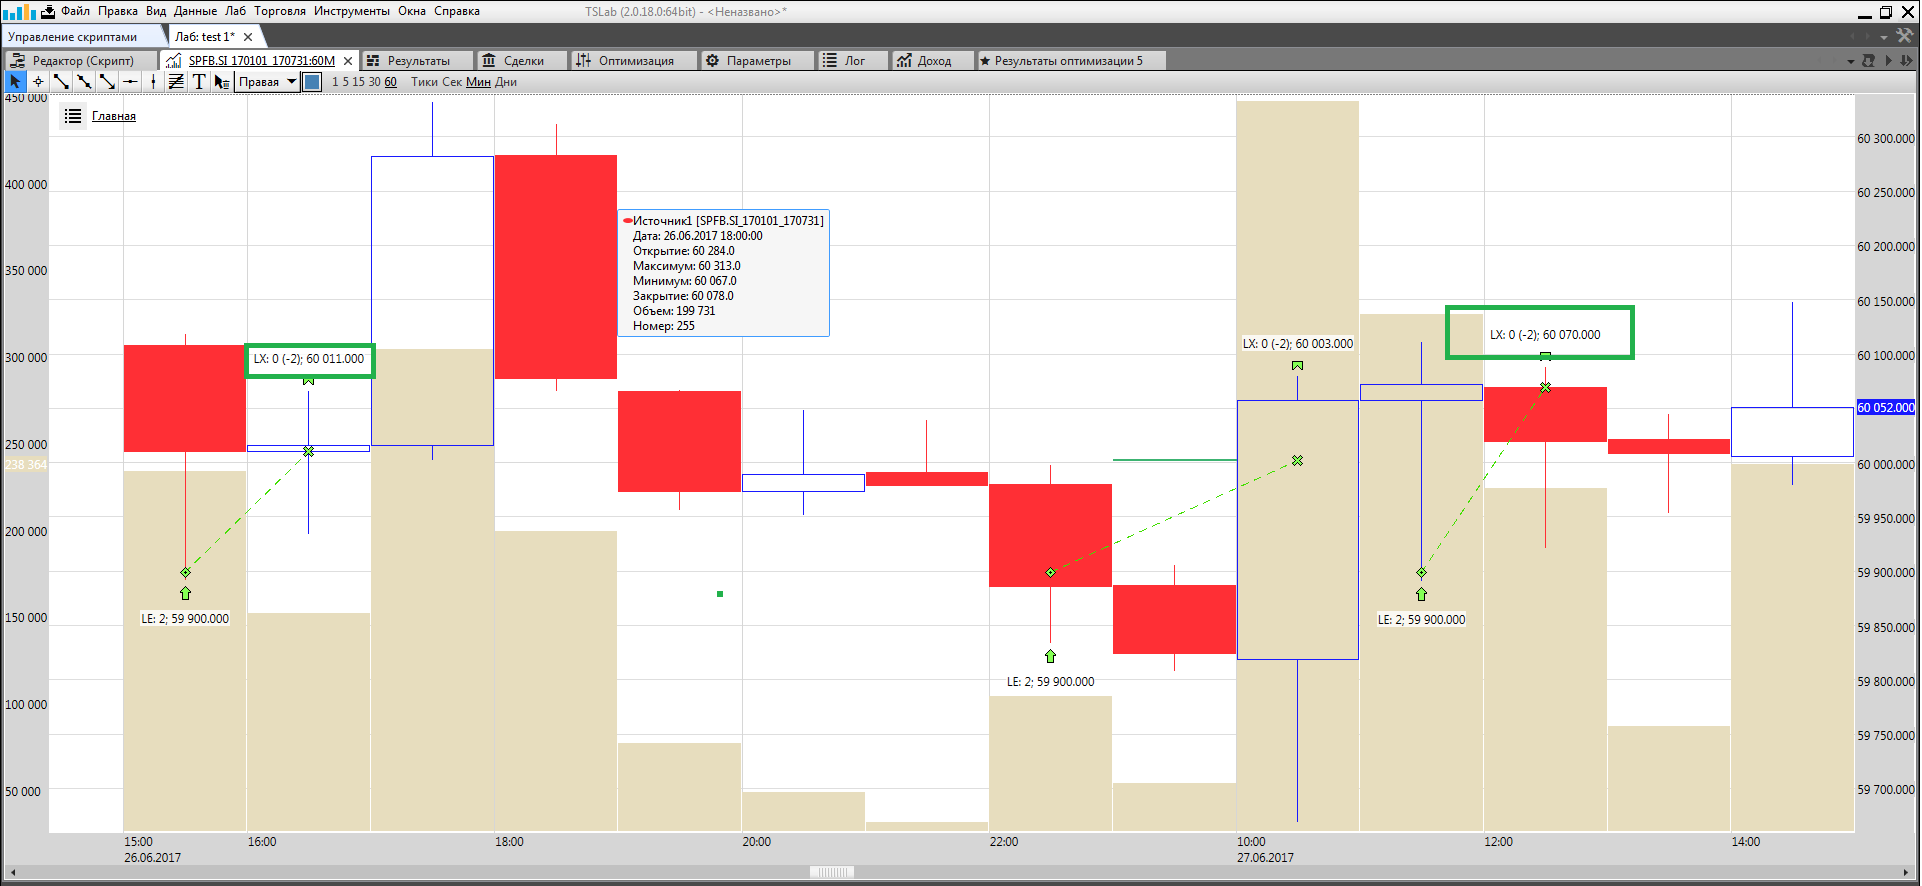Click the double arrow icon in lab tab strip
The image size is (1922, 886).
coord(1906,61)
